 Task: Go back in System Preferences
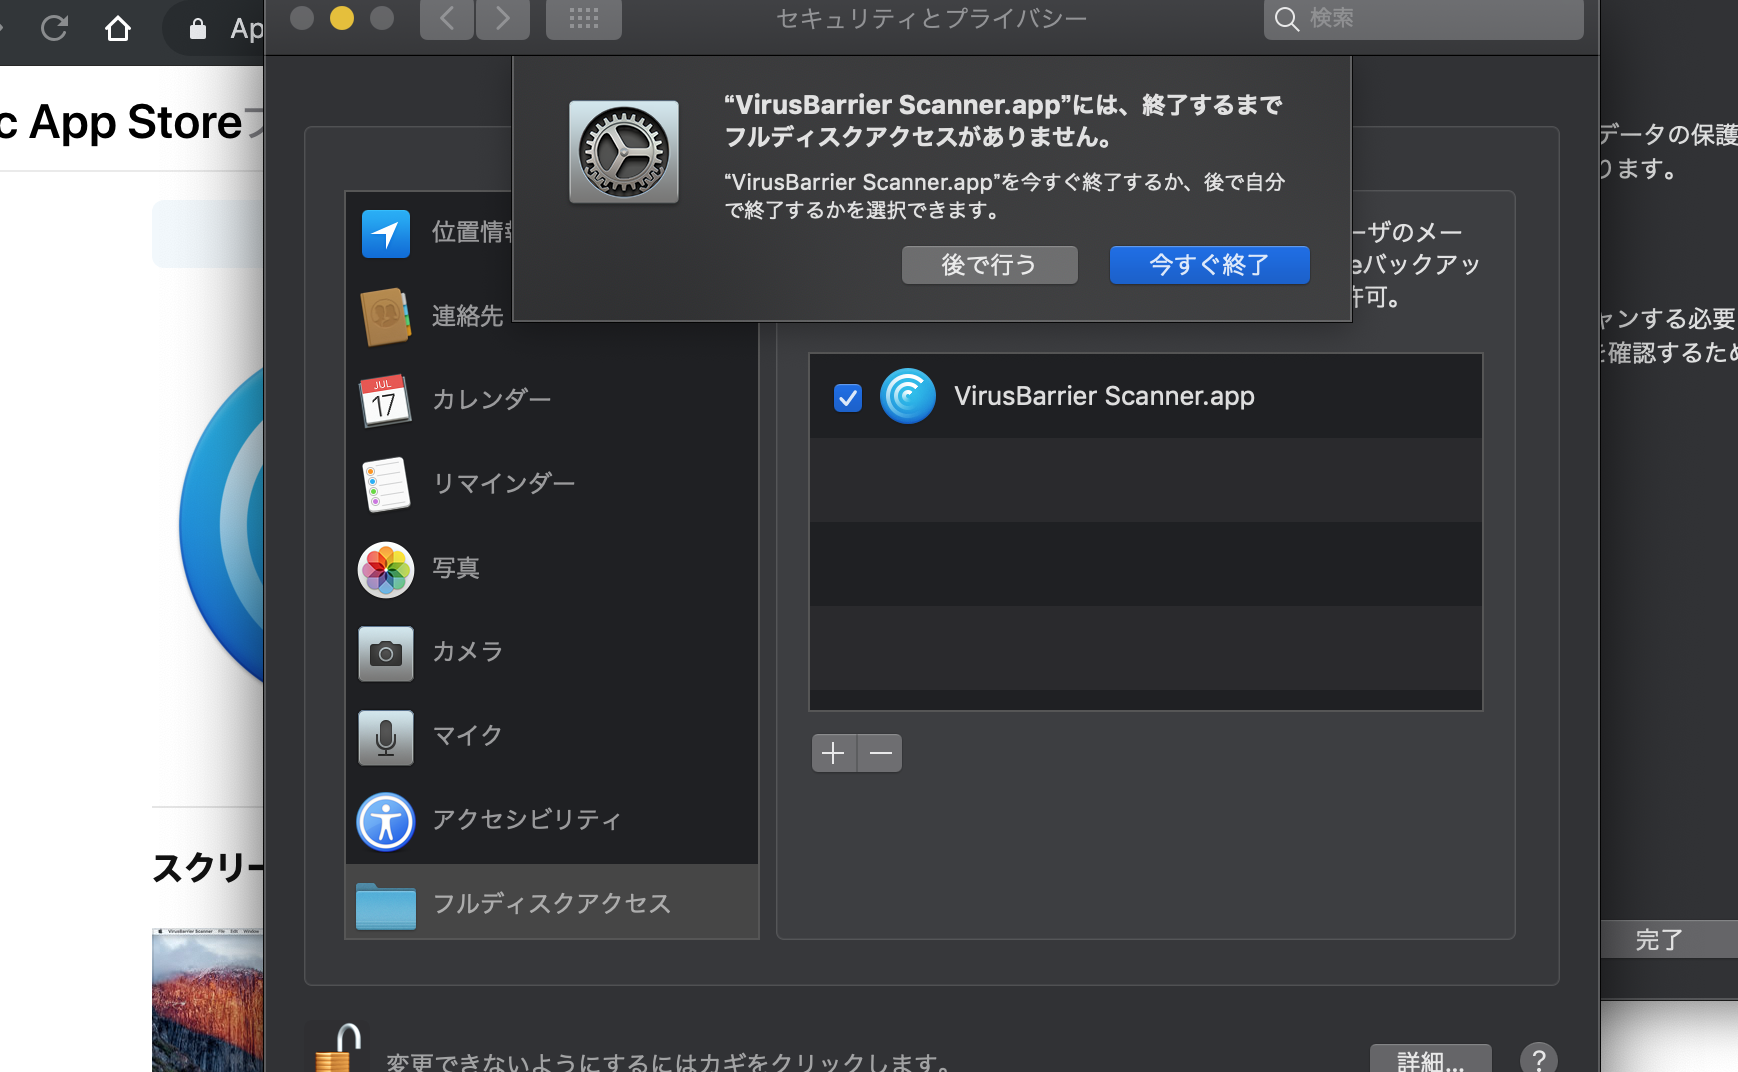click(x=446, y=19)
